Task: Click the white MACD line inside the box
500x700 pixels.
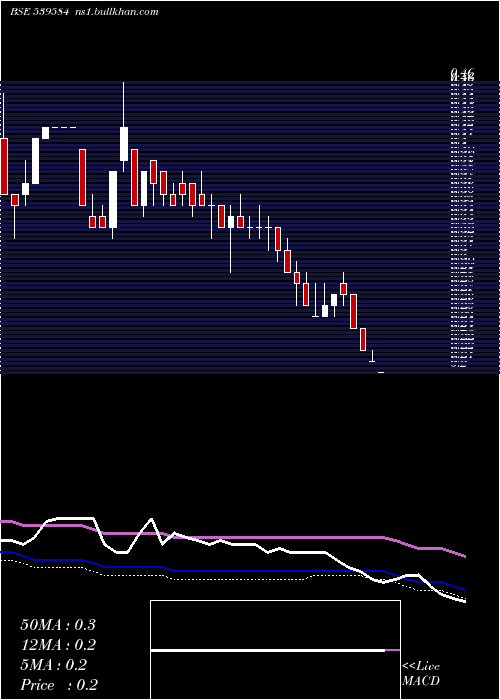Action: point(268,650)
